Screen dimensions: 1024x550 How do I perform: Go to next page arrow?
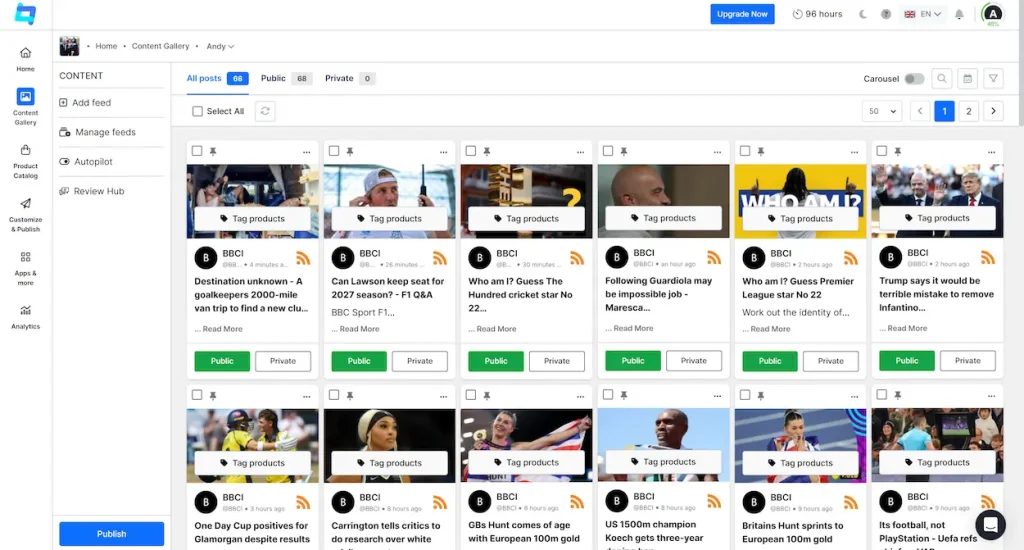pyautogui.click(x=993, y=111)
